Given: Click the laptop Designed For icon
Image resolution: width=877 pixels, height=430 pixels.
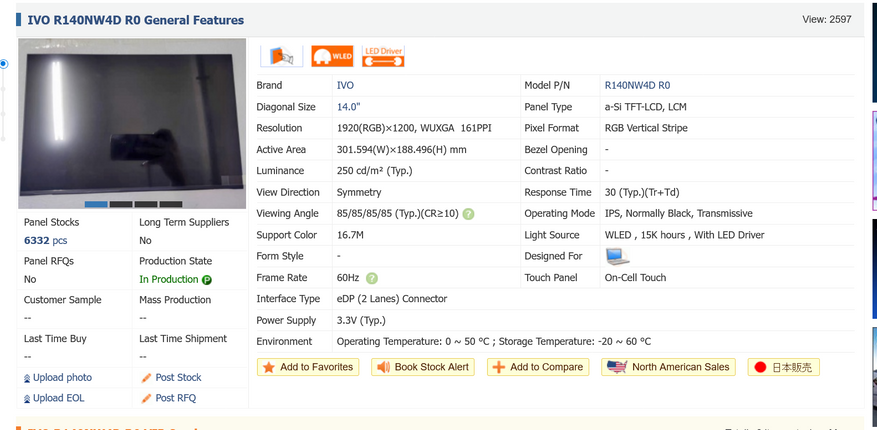Looking at the screenshot, I should click(x=617, y=257).
